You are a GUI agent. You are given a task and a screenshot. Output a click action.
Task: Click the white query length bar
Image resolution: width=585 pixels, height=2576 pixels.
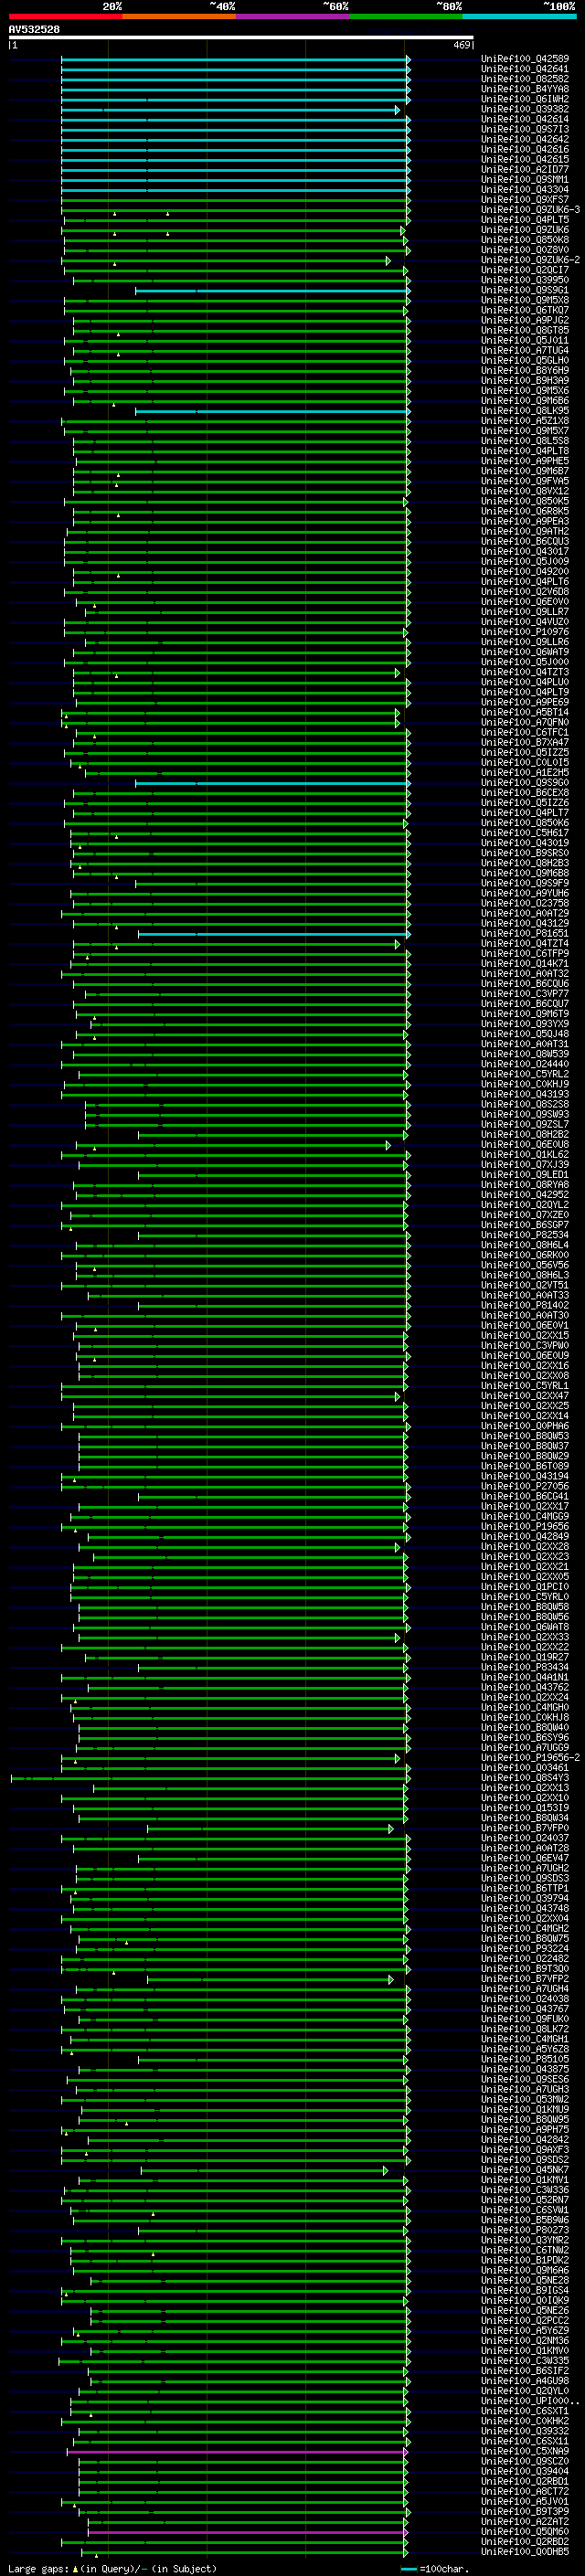click(240, 37)
